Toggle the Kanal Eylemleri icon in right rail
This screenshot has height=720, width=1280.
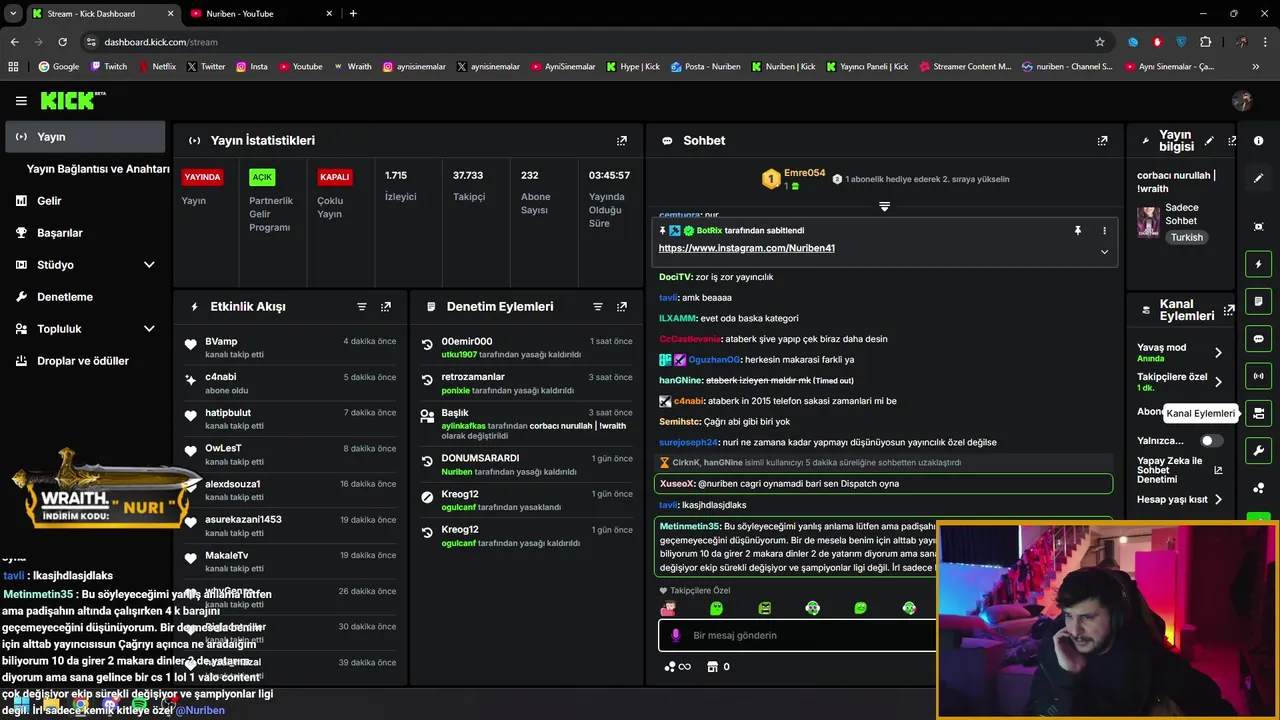coord(1258,413)
